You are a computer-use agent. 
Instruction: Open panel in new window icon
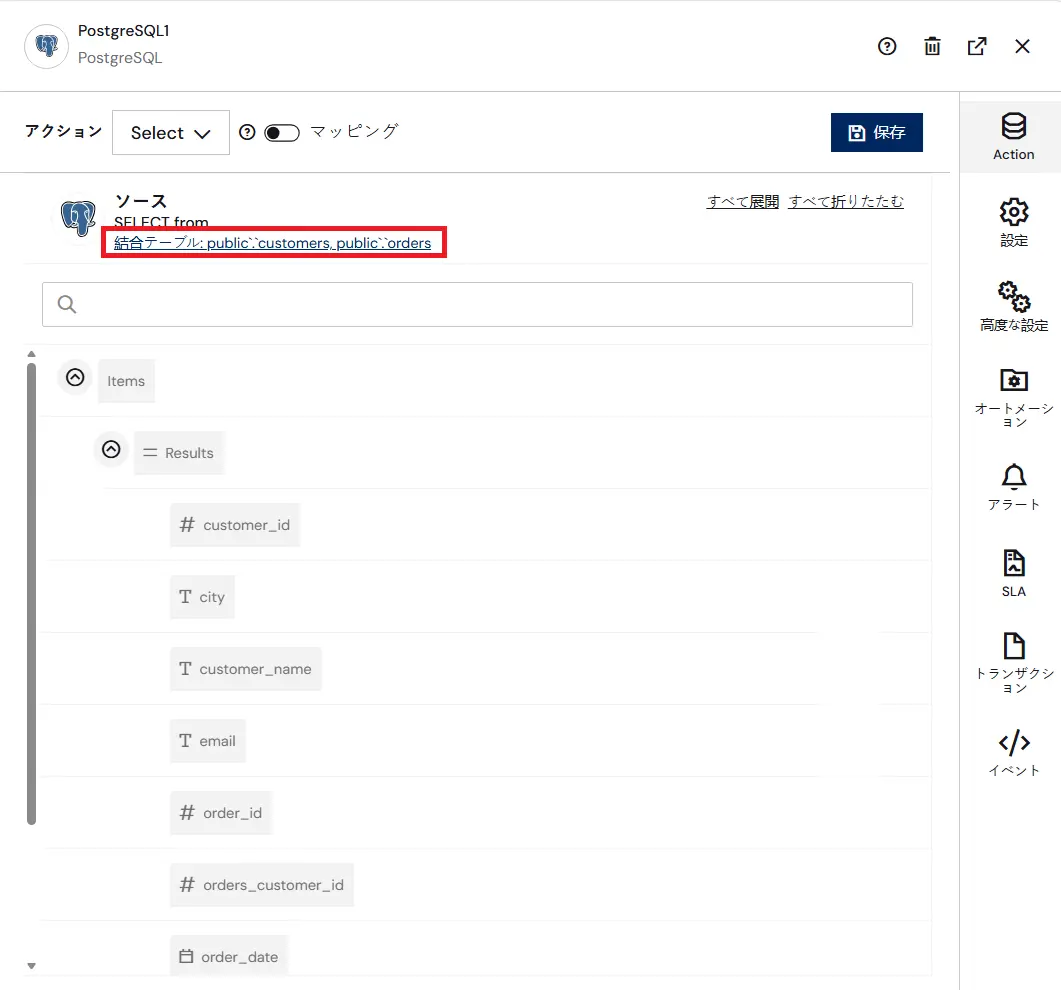click(977, 46)
